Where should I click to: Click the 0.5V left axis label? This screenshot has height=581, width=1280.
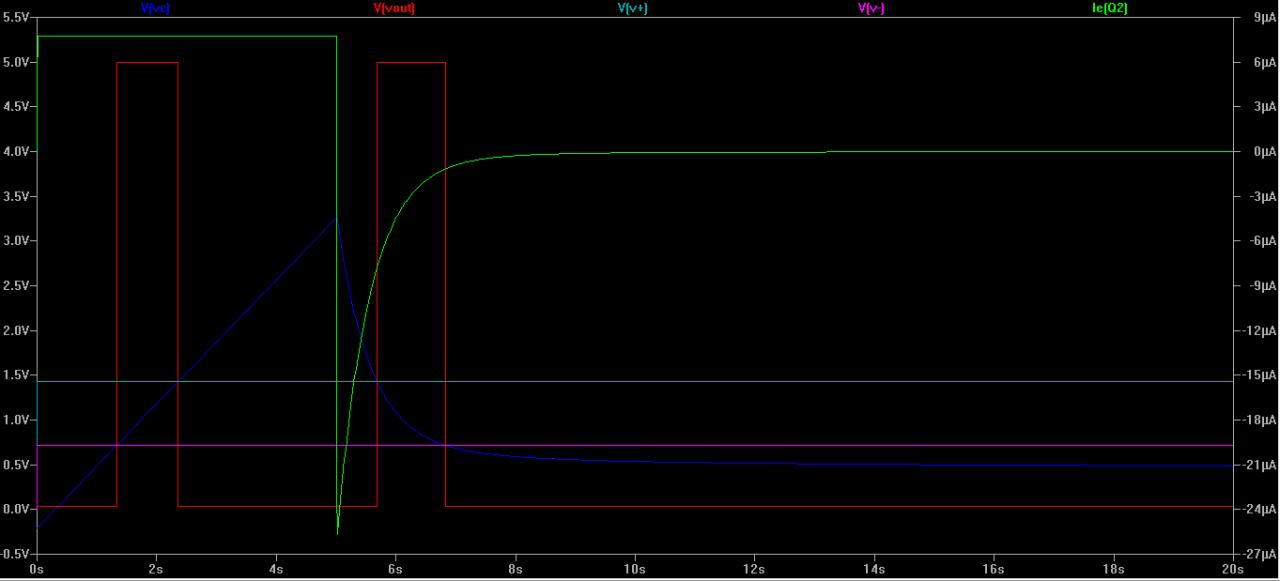16,464
